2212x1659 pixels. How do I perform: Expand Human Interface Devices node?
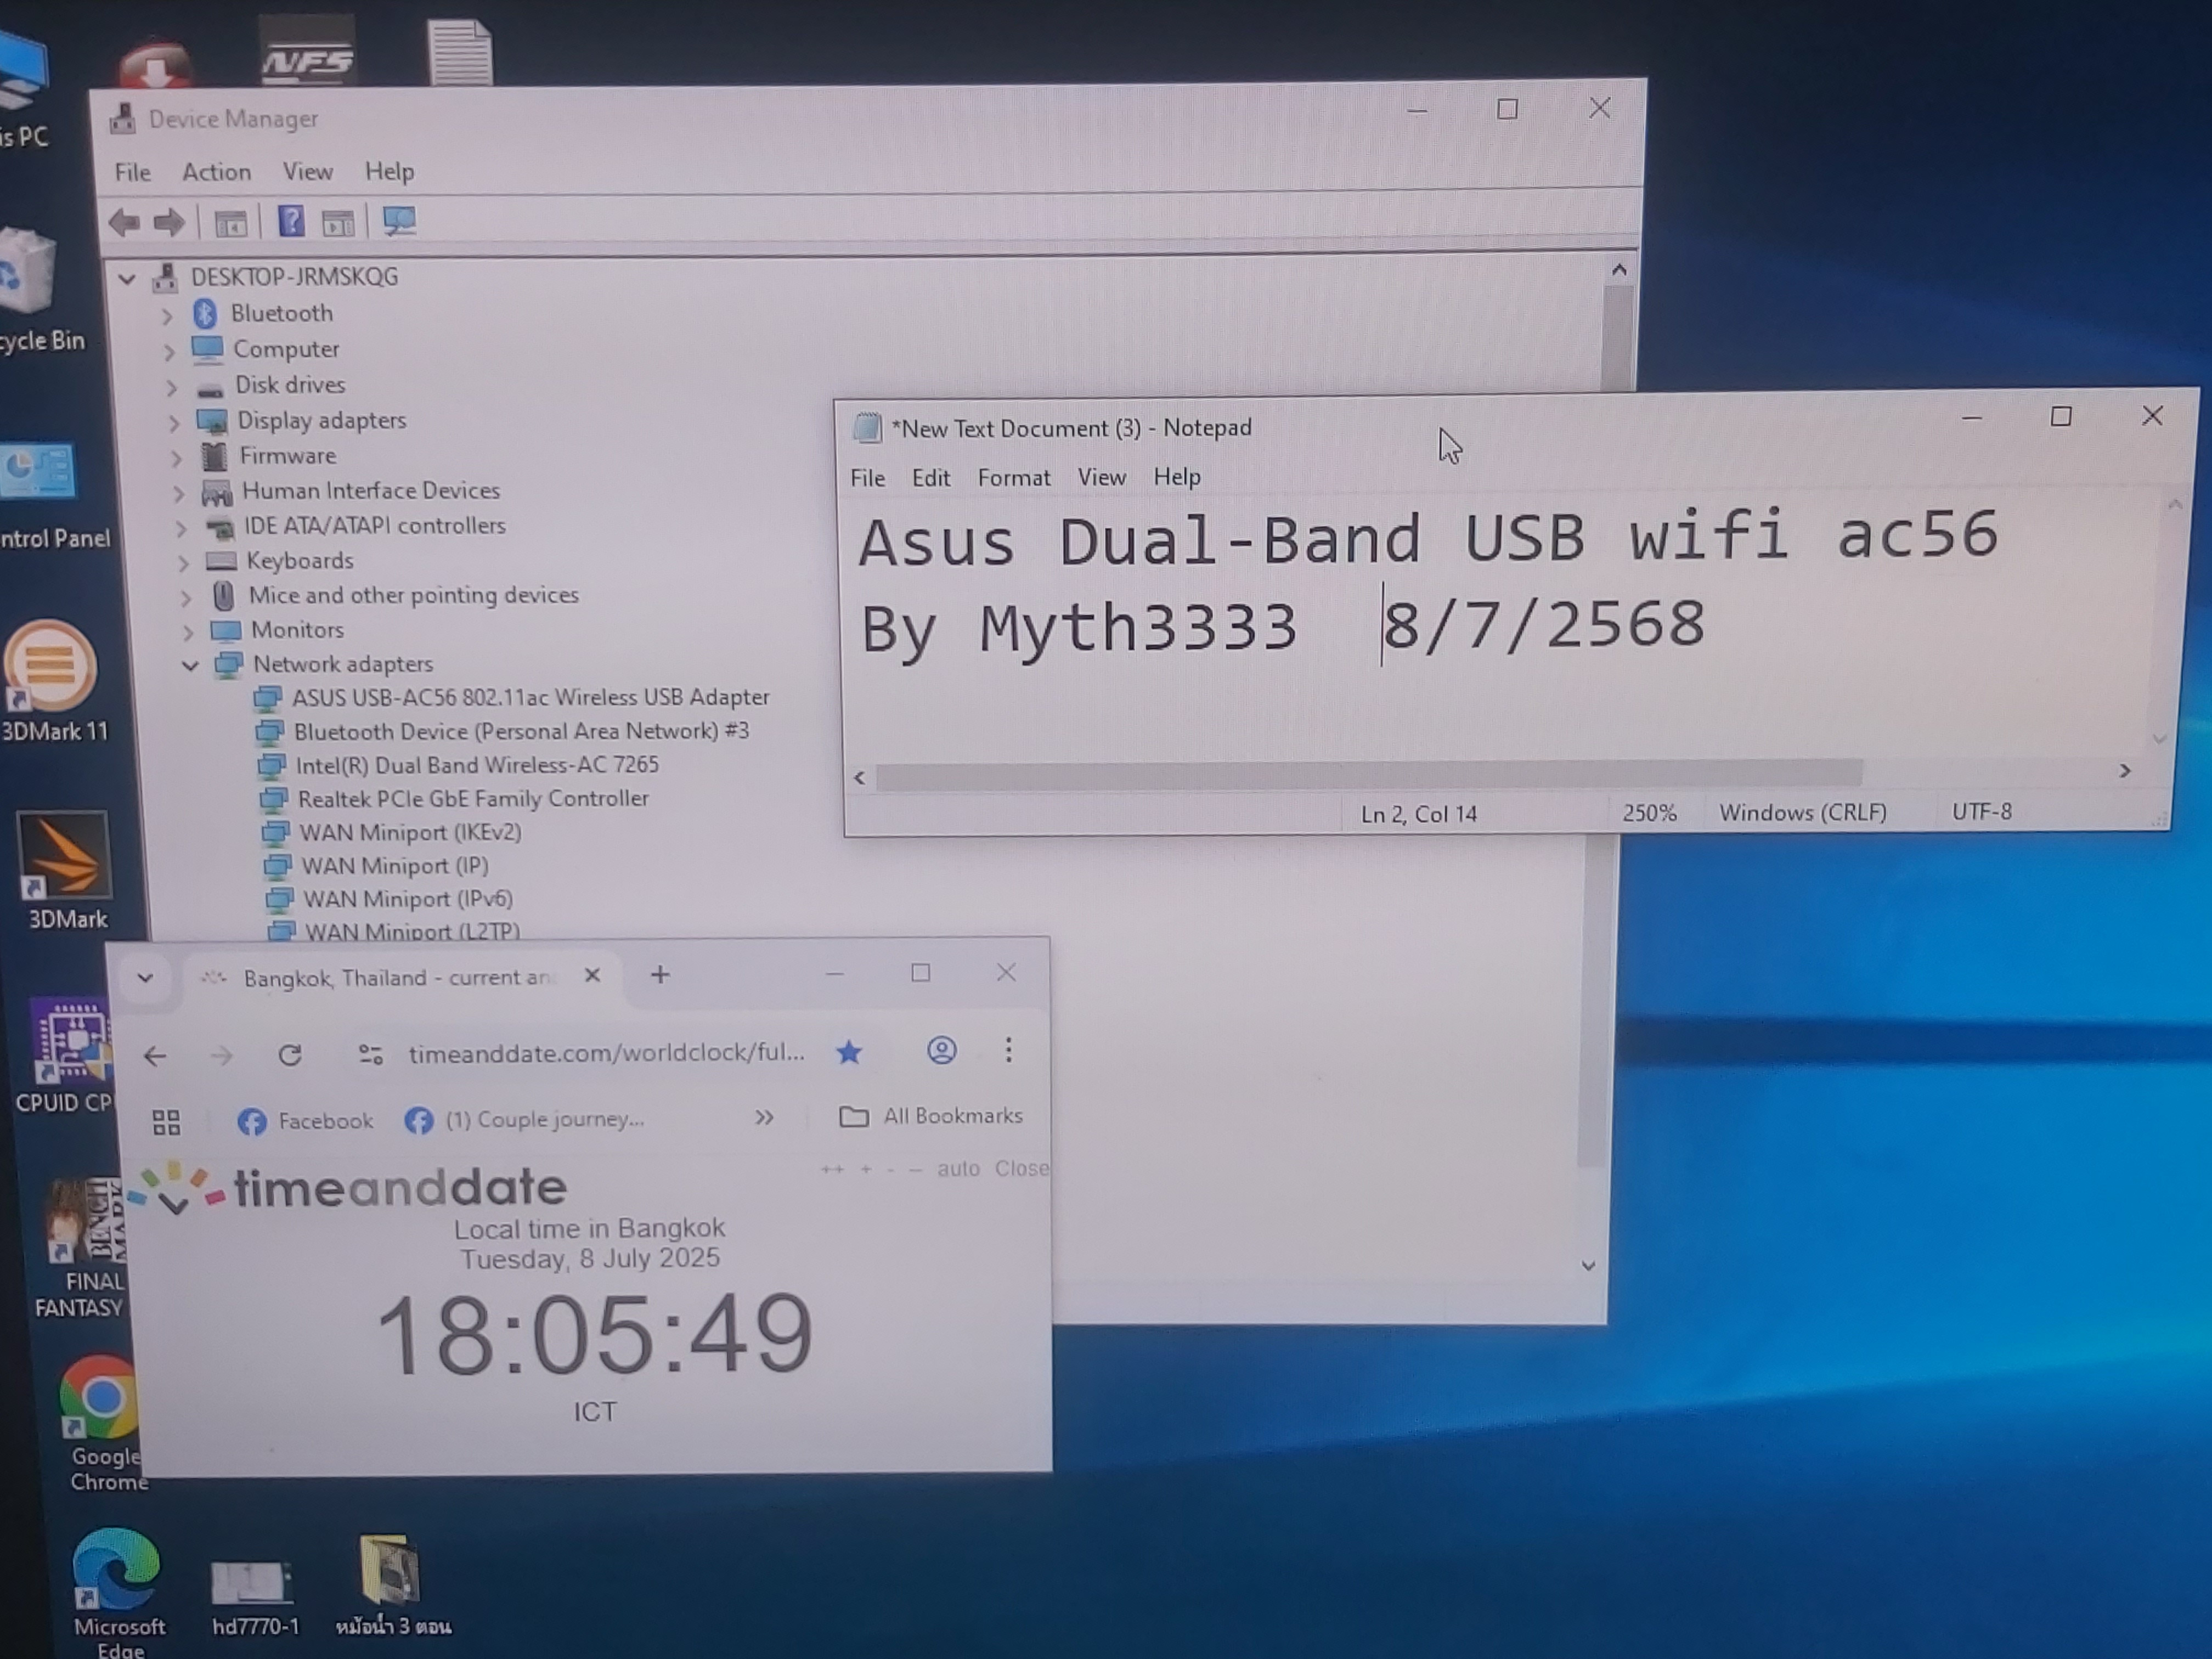pyautogui.click(x=178, y=493)
